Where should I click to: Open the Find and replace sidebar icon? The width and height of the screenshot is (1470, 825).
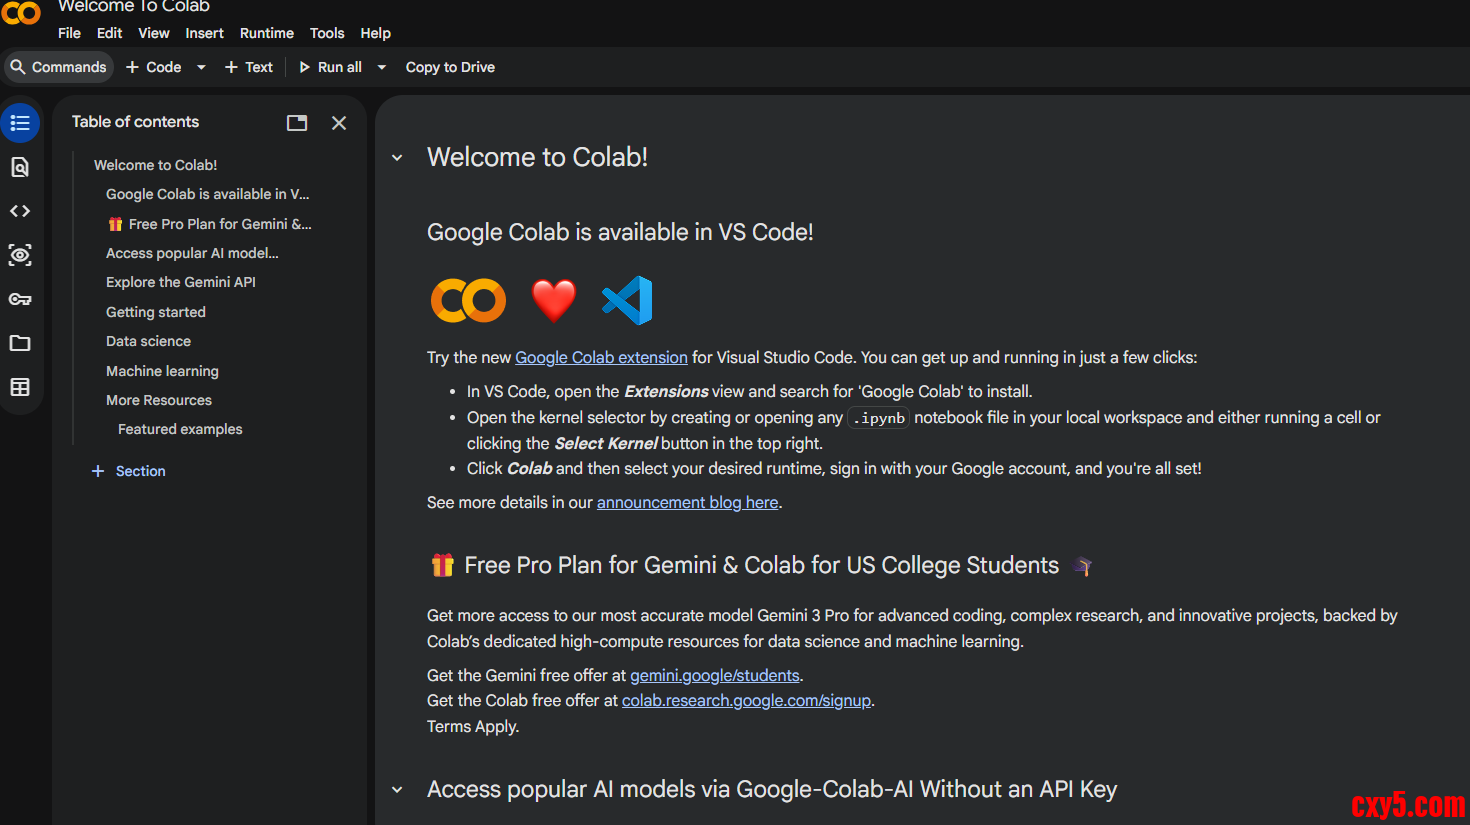(20, 167)
